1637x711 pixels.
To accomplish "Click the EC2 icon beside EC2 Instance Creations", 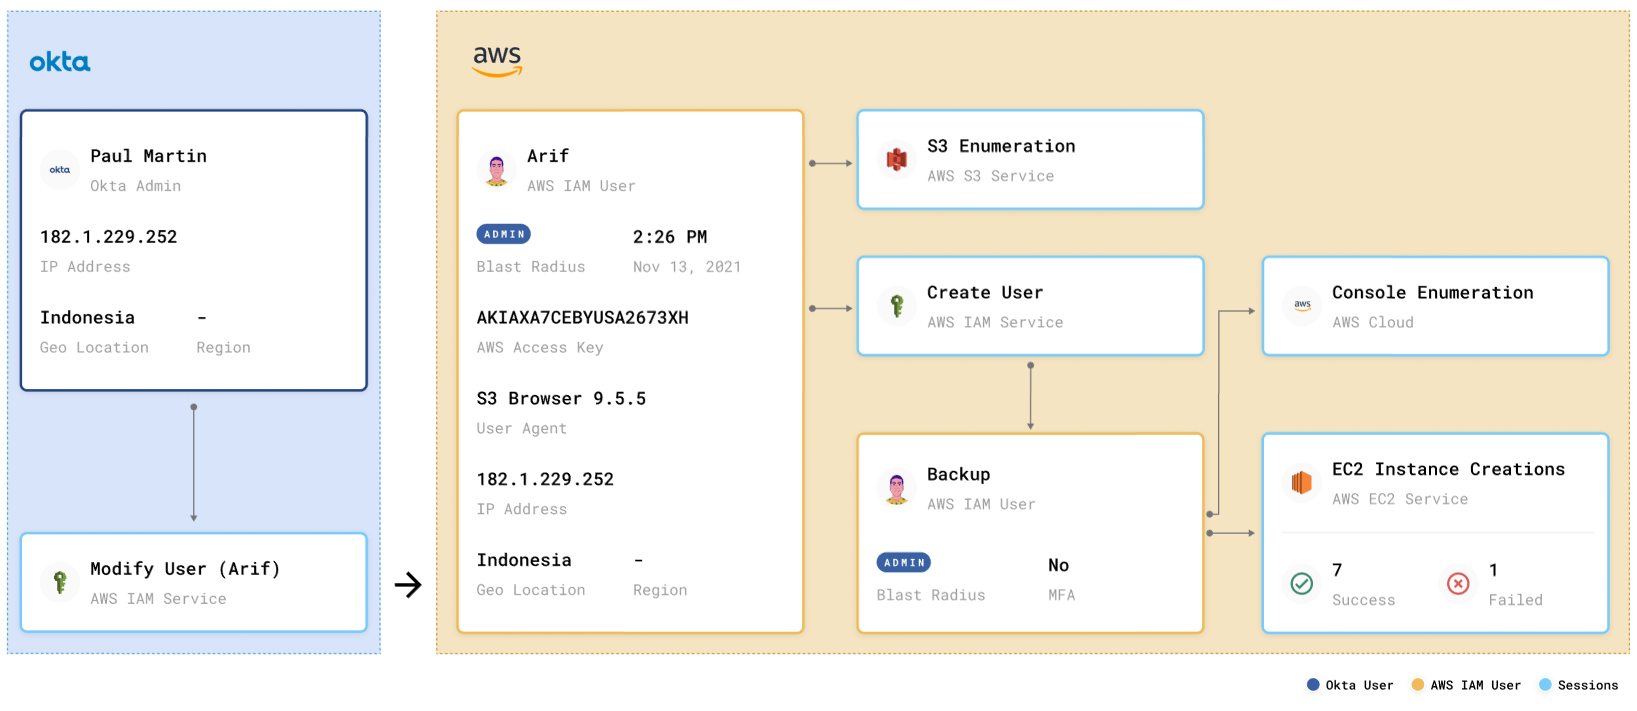I will coord(1302,483).
